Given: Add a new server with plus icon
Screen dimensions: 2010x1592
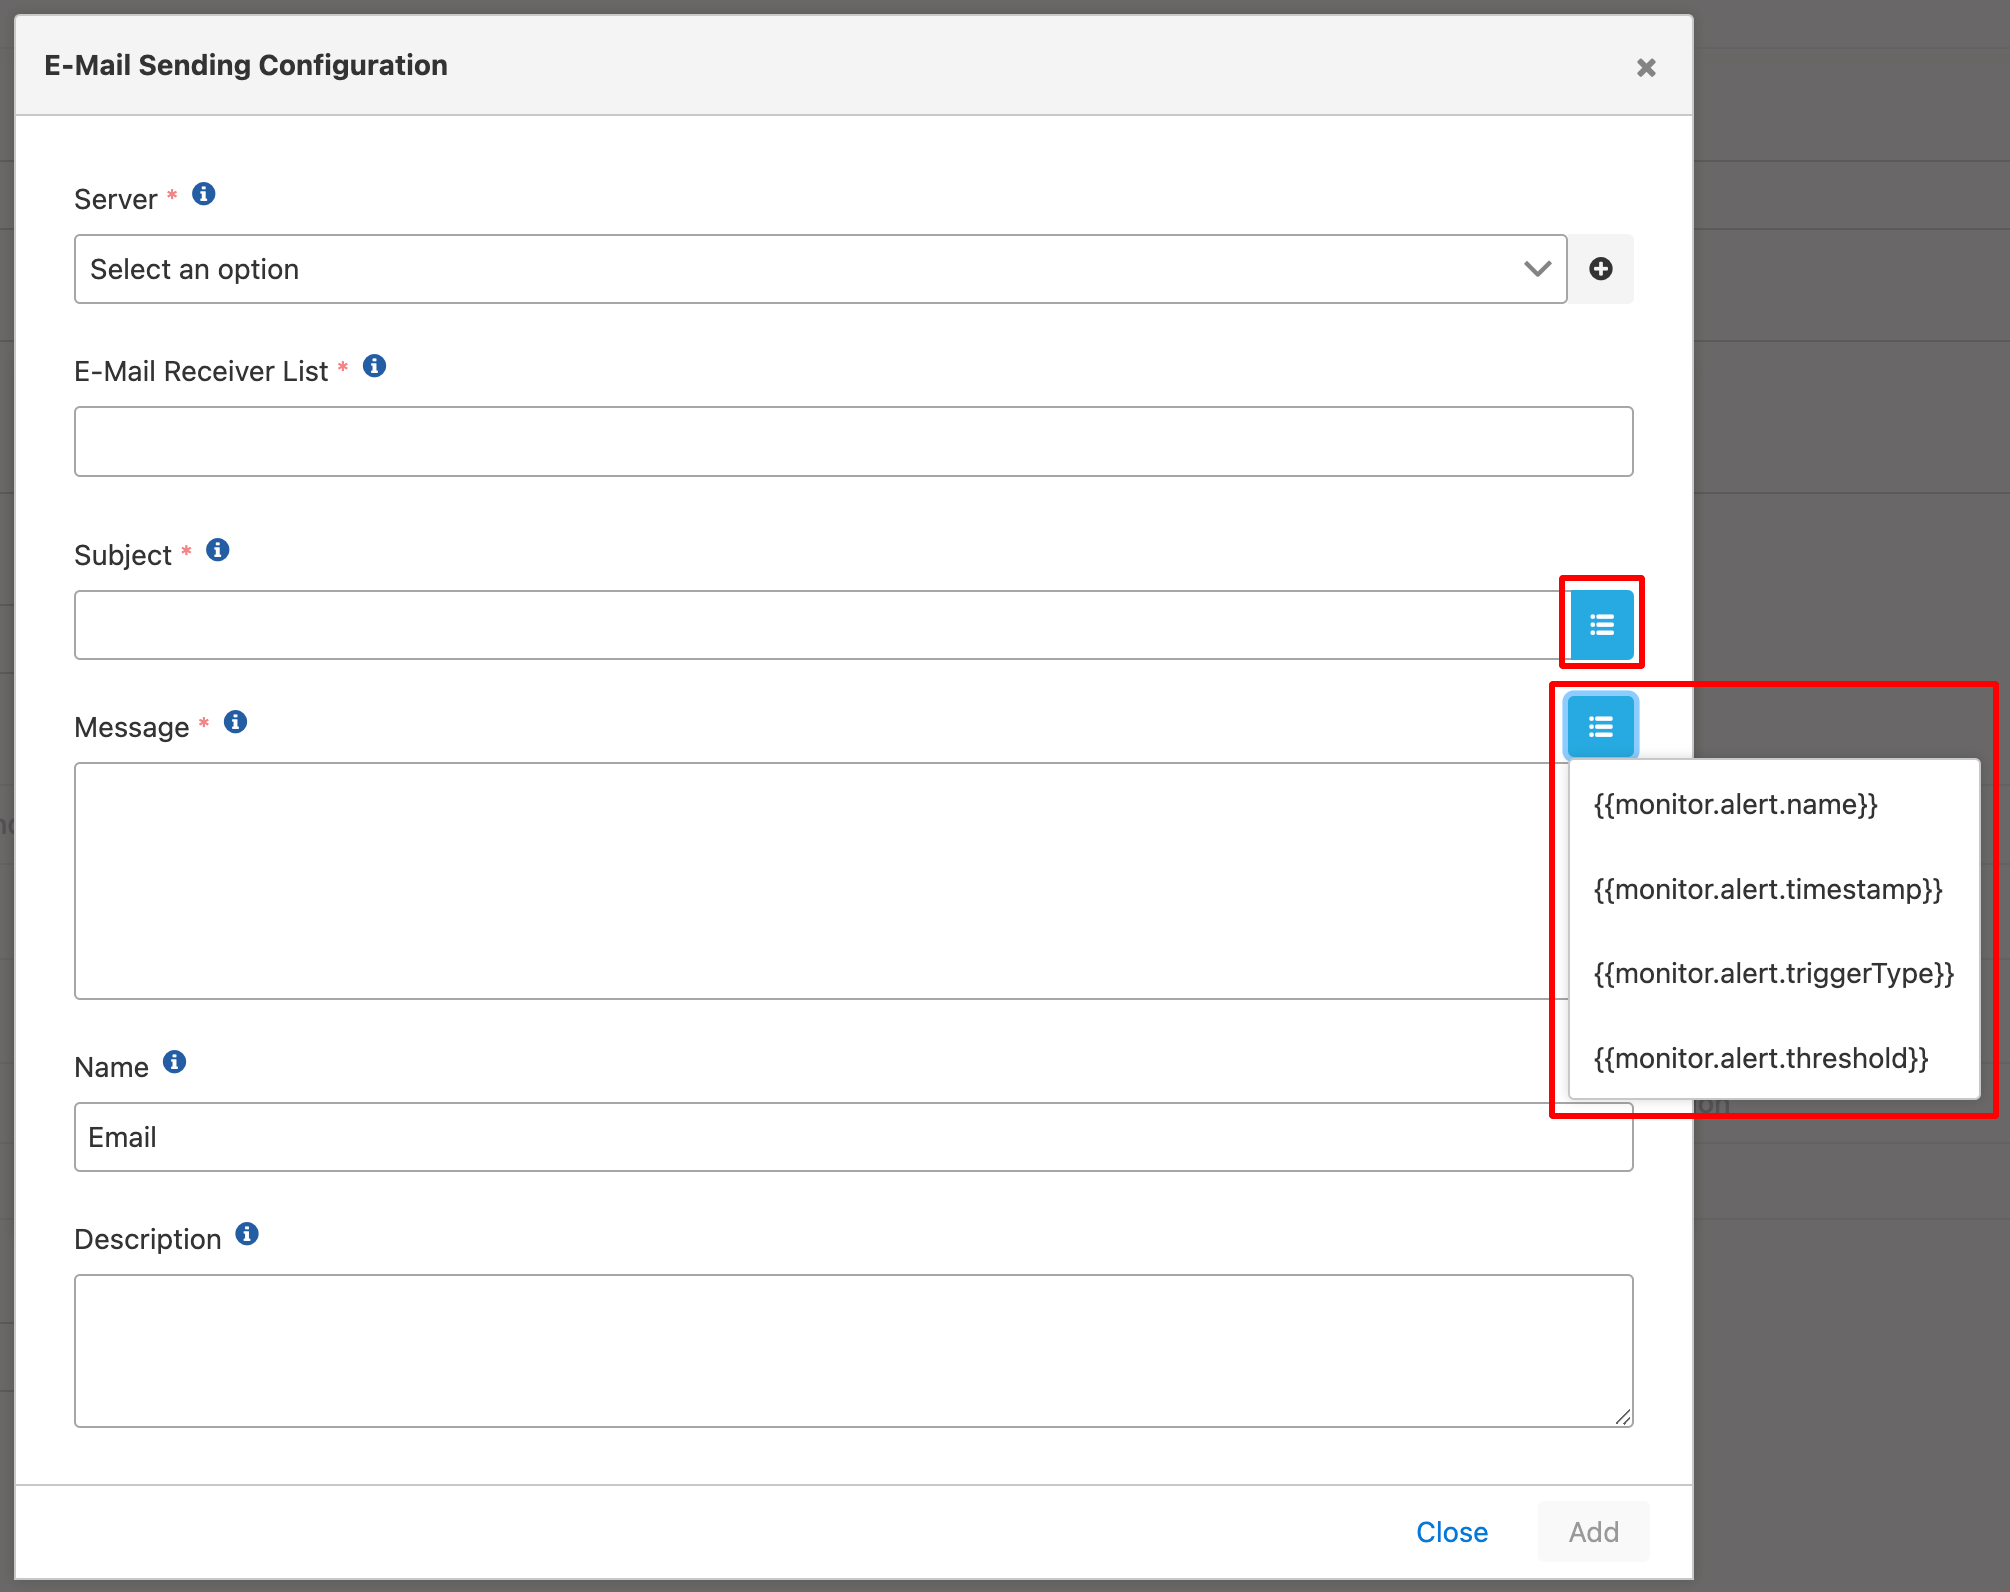Looking at the screenshot, I should (x=1600, y=269).
